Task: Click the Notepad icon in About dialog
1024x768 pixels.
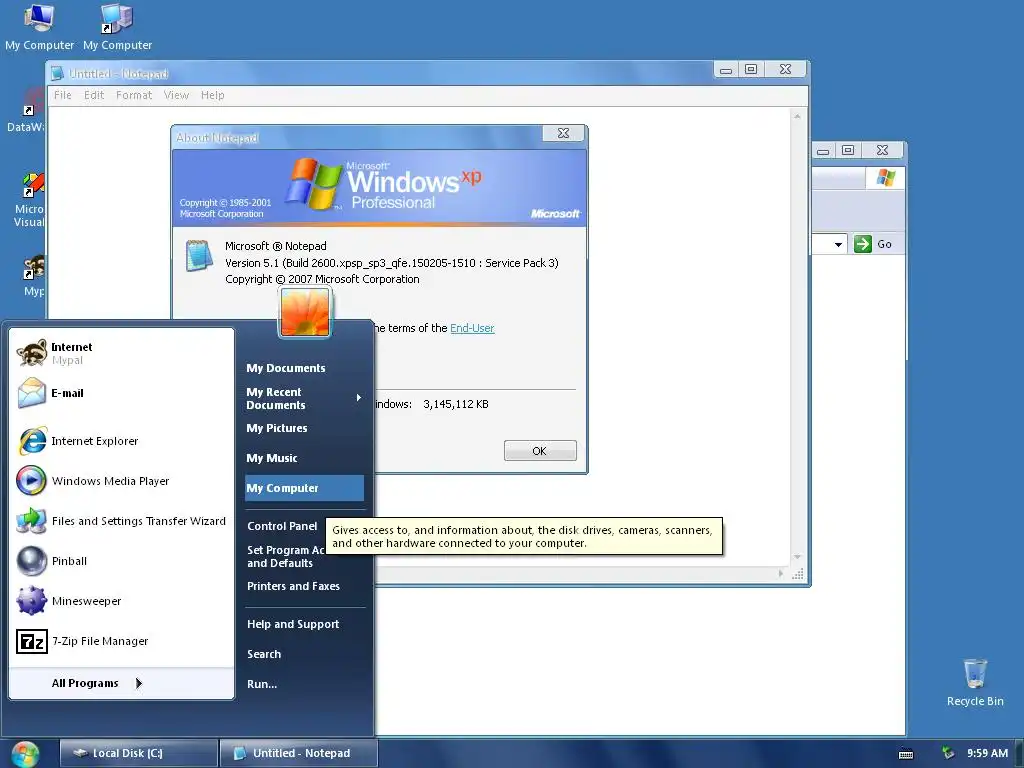Action: pos(199,255)
